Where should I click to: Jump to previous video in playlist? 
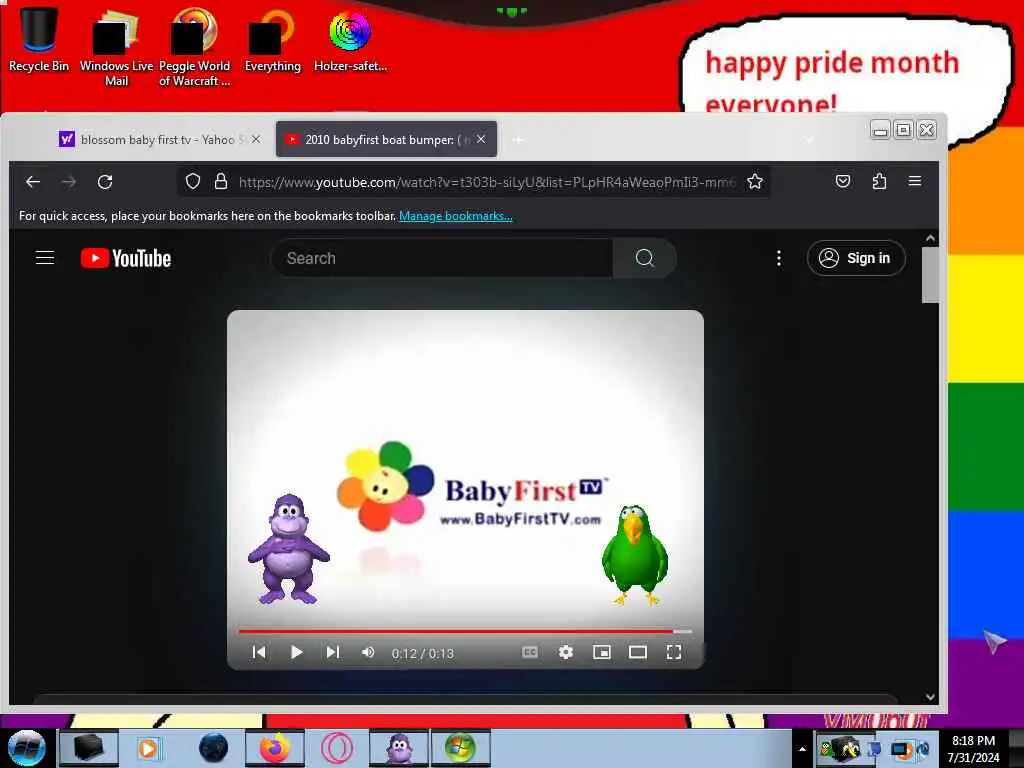(x=259, y=652)
